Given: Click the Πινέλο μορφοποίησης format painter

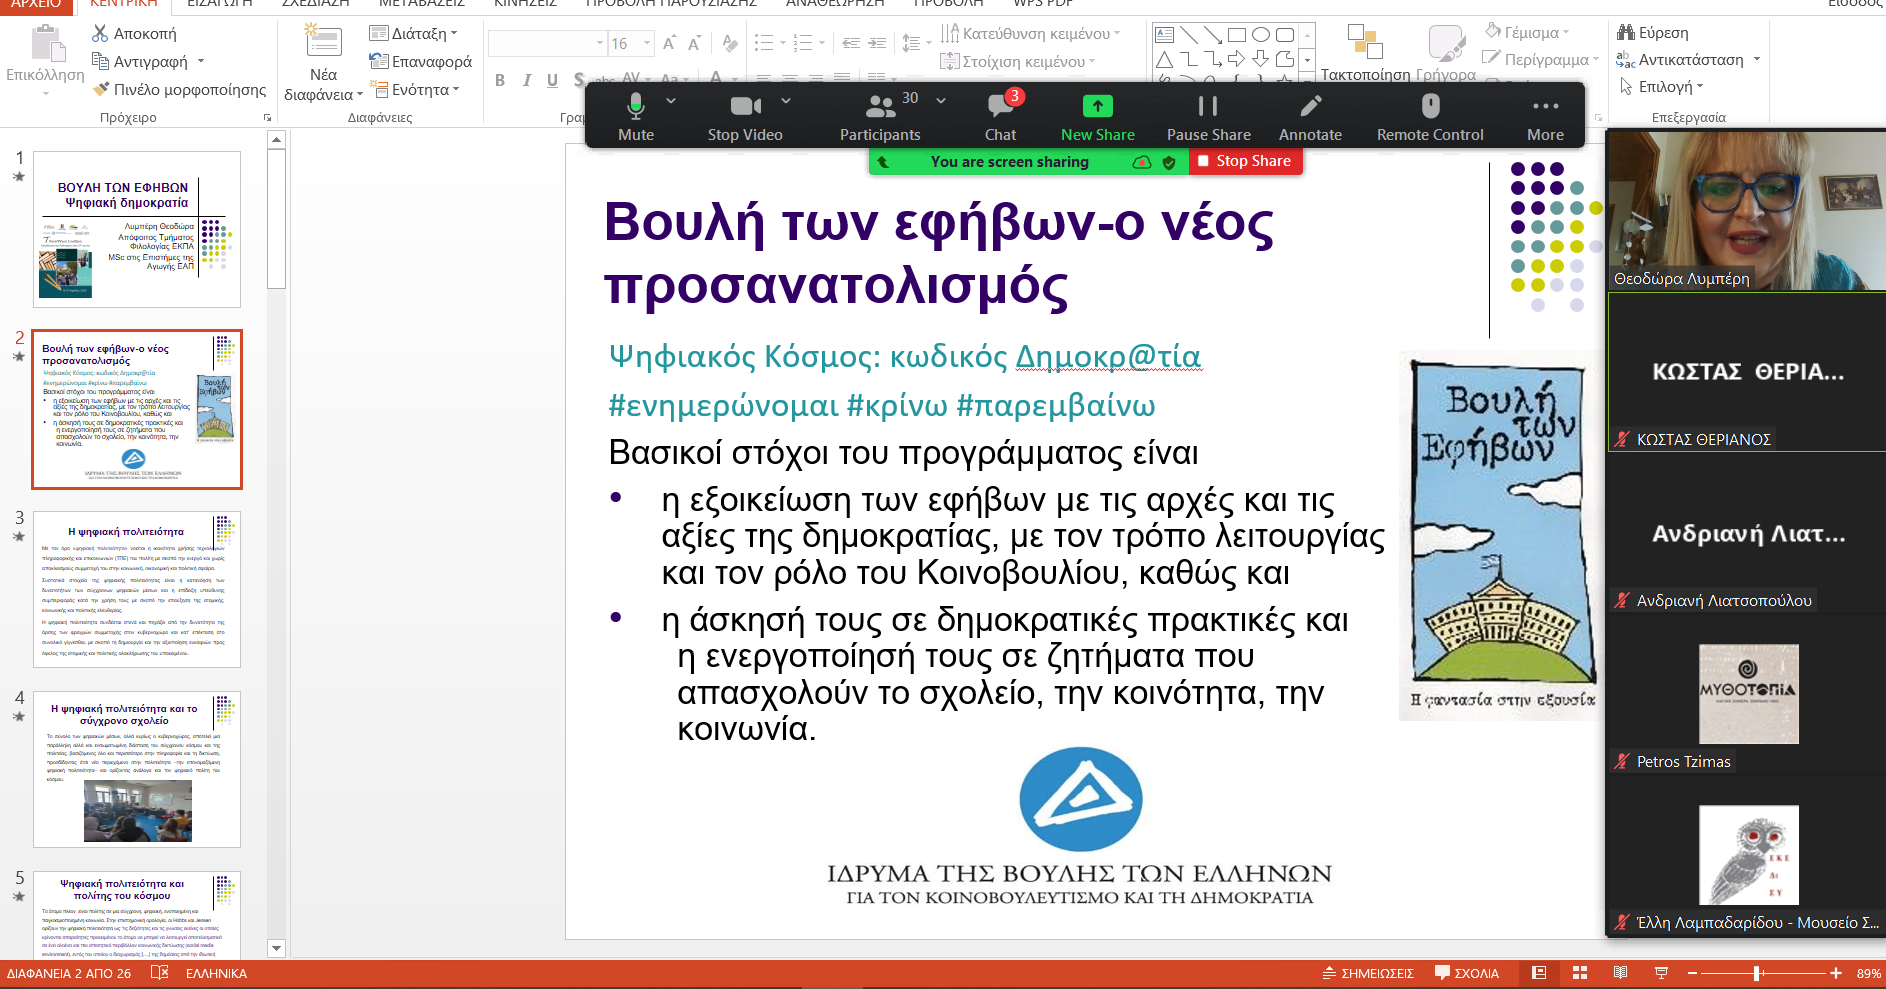Looking at the screenshot, I should point(180,90).
